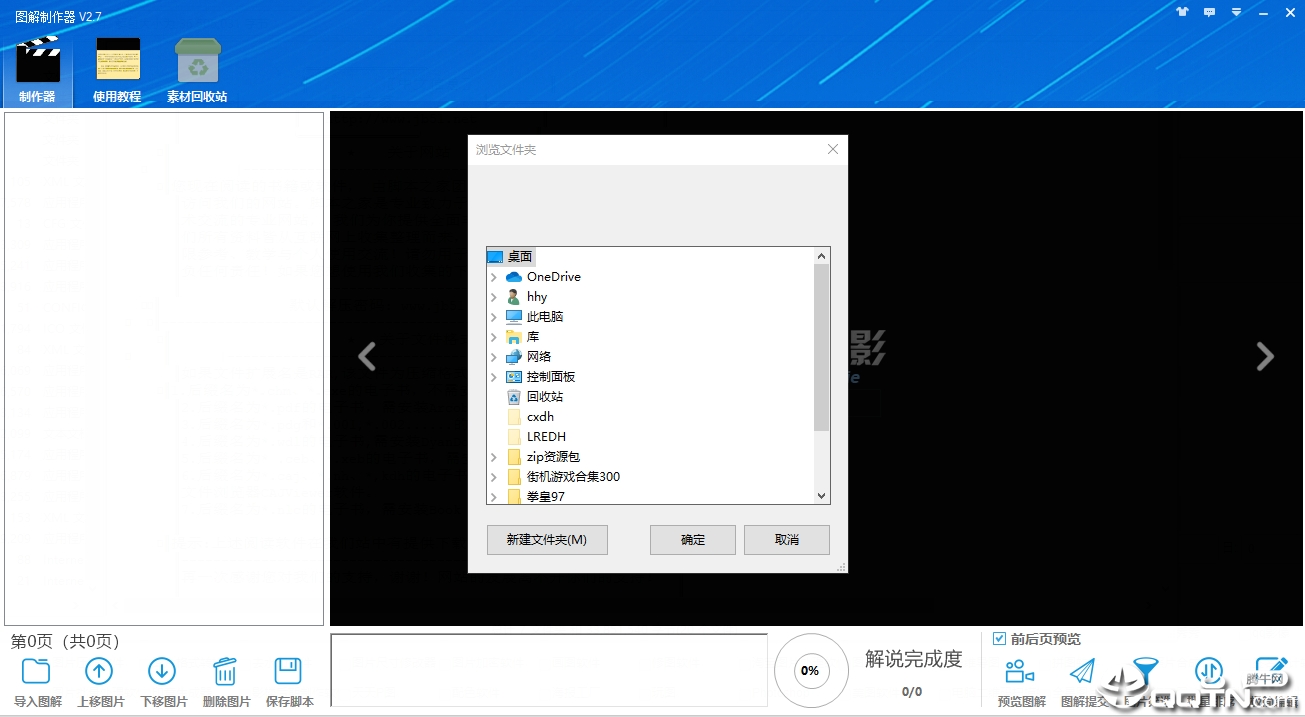
Task: Click the 使用教程 tutorial icon
Action: [x=117, y=60]
